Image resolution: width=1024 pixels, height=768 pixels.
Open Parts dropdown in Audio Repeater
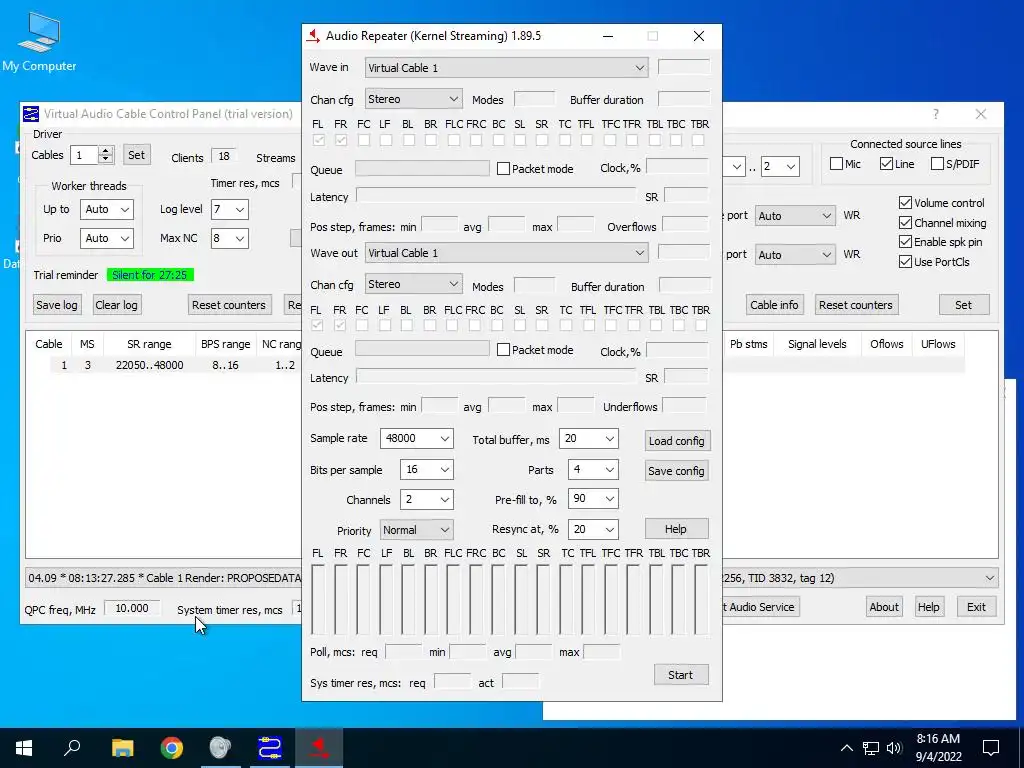pos(593,470)
